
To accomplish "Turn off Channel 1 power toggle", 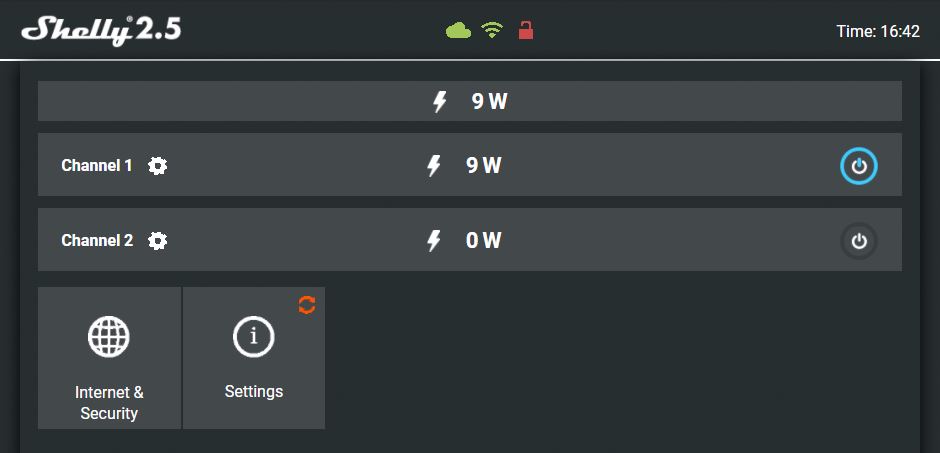I will [858, 166].
